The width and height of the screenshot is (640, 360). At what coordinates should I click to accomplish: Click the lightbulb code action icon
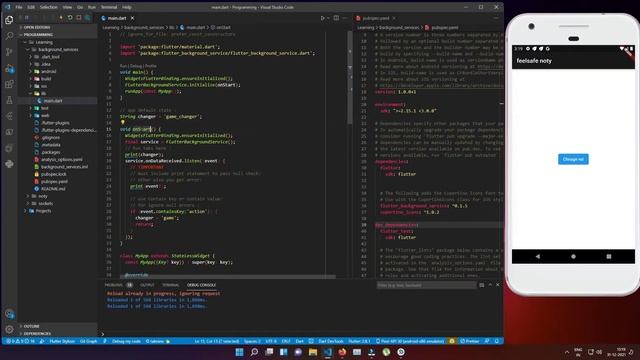point(122,122)
